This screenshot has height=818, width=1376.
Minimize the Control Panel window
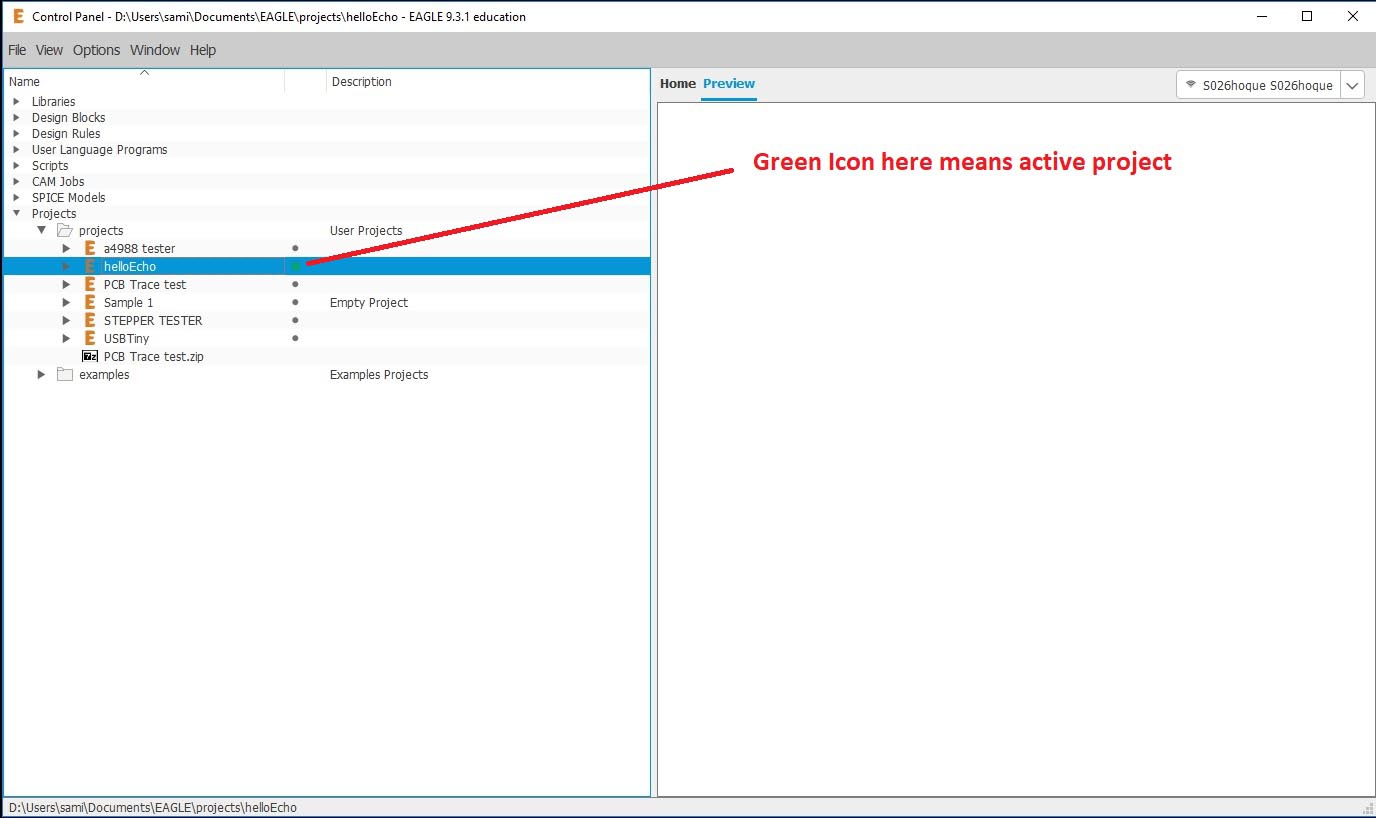click(x=1261, y=16)
